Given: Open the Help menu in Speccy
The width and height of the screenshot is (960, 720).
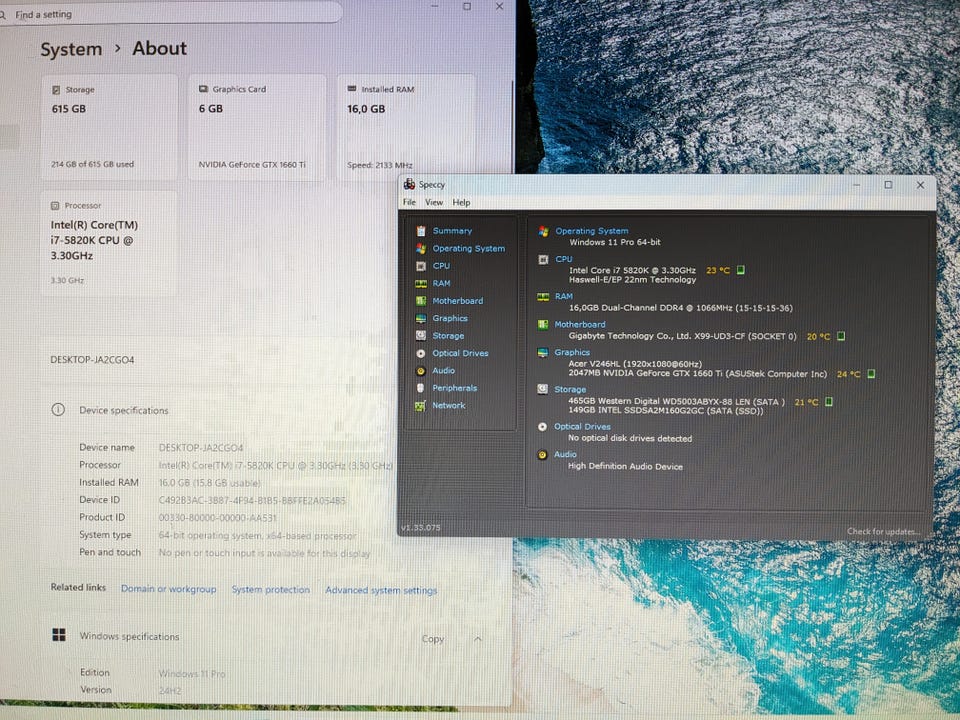Looking at the screenshot, I should coord(462,203).
